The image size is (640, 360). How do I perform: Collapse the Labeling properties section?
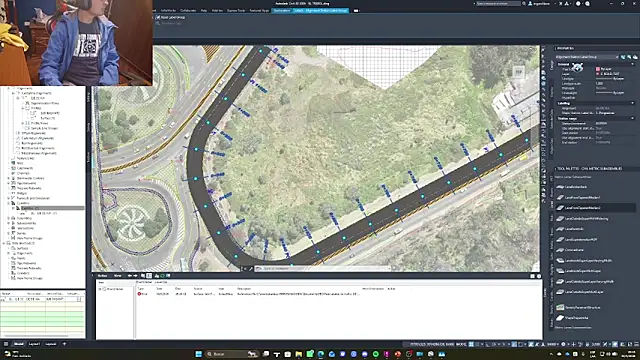click(633, 103)
